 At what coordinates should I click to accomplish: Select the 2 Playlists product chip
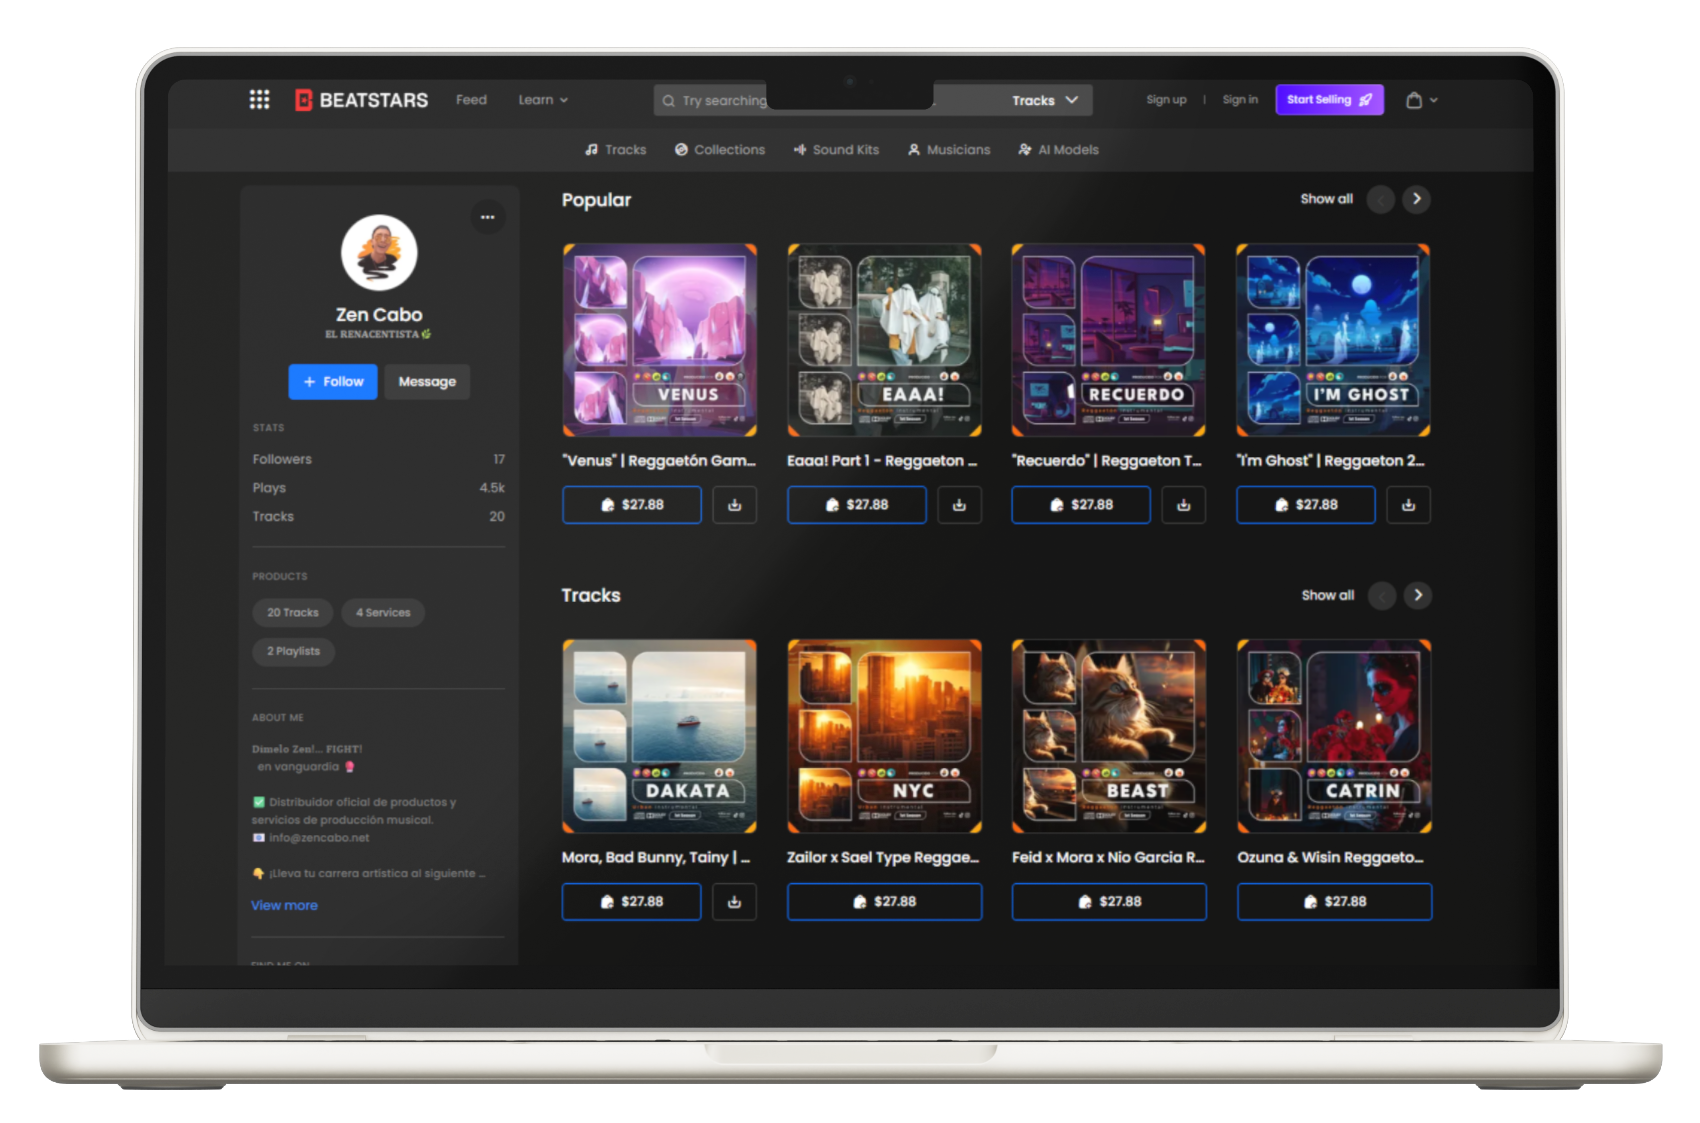tap(293, 651)
